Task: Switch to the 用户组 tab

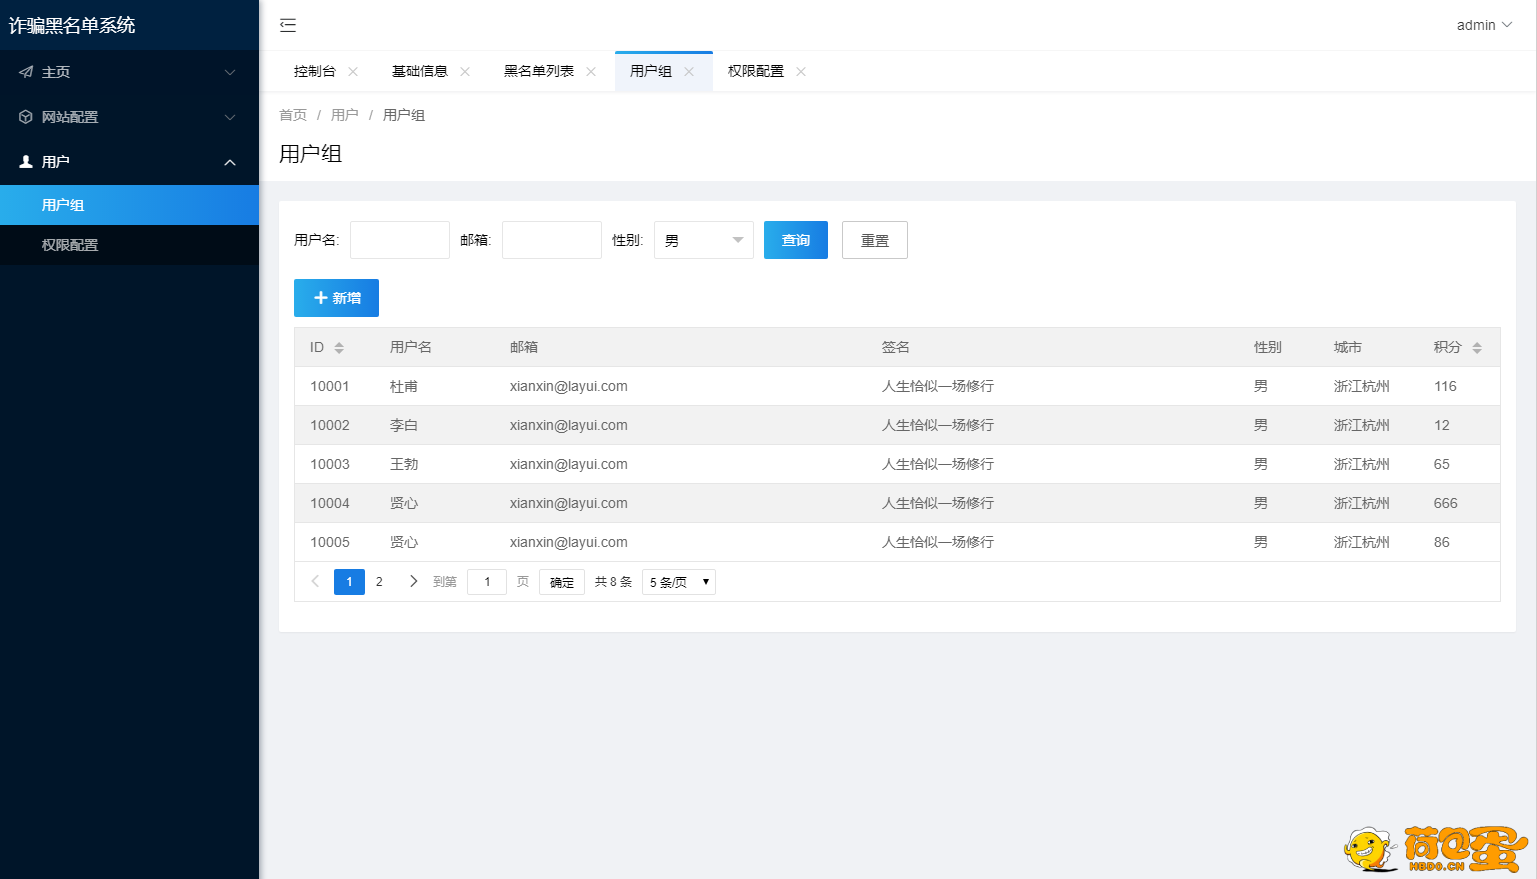Action: pyautogui.click(x=651, y=71)
